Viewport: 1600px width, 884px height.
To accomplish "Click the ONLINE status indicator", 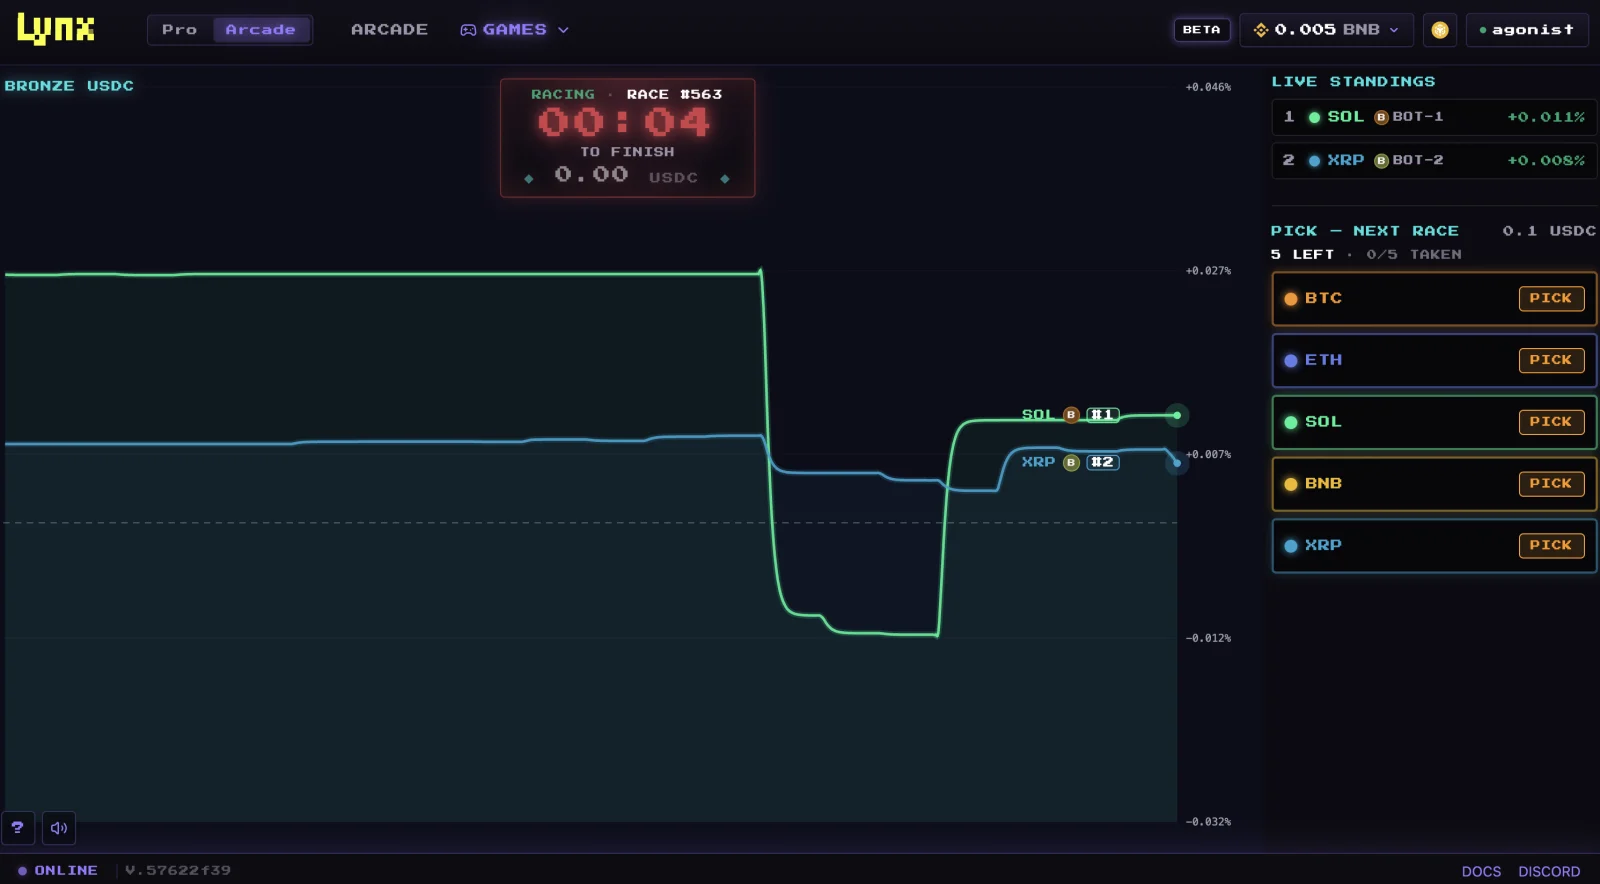I will pyautogui.click(x=58, y=870).
